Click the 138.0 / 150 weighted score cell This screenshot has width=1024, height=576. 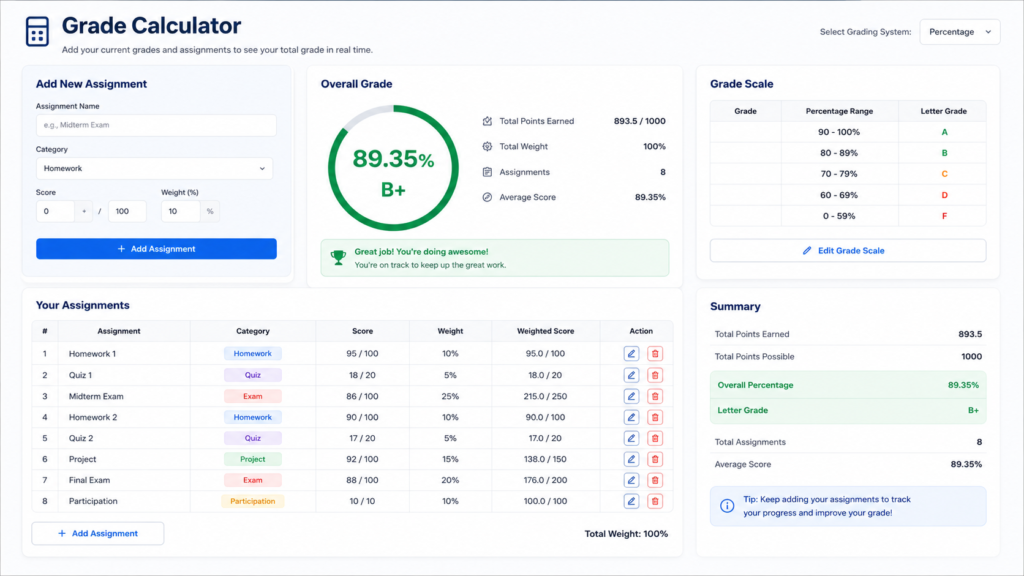(545, 459)
